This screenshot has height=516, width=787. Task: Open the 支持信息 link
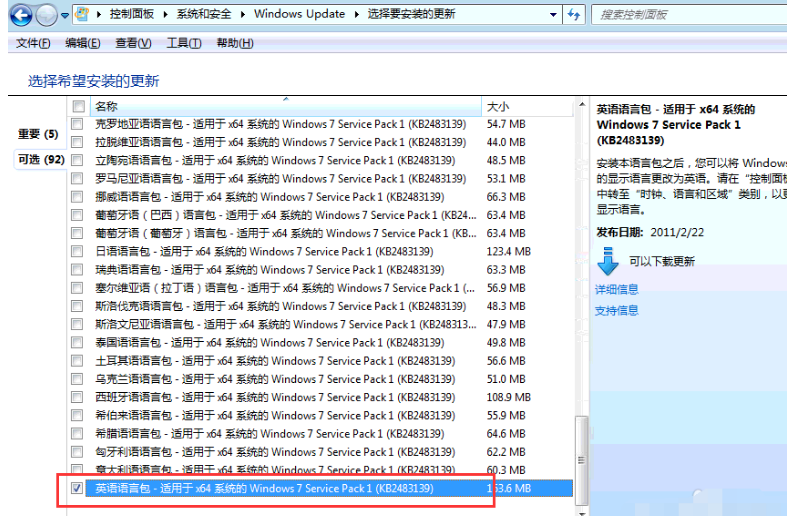click(x=616, y=311)
